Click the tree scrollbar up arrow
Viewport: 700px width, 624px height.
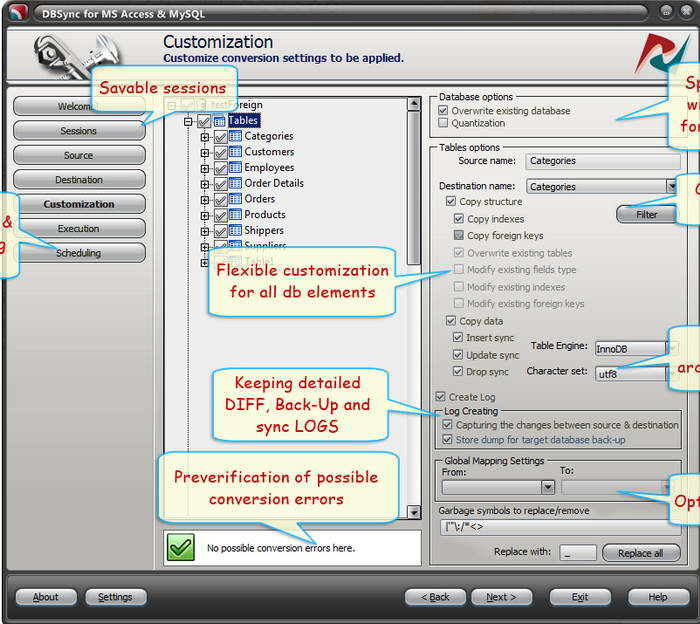click(414, 104)
